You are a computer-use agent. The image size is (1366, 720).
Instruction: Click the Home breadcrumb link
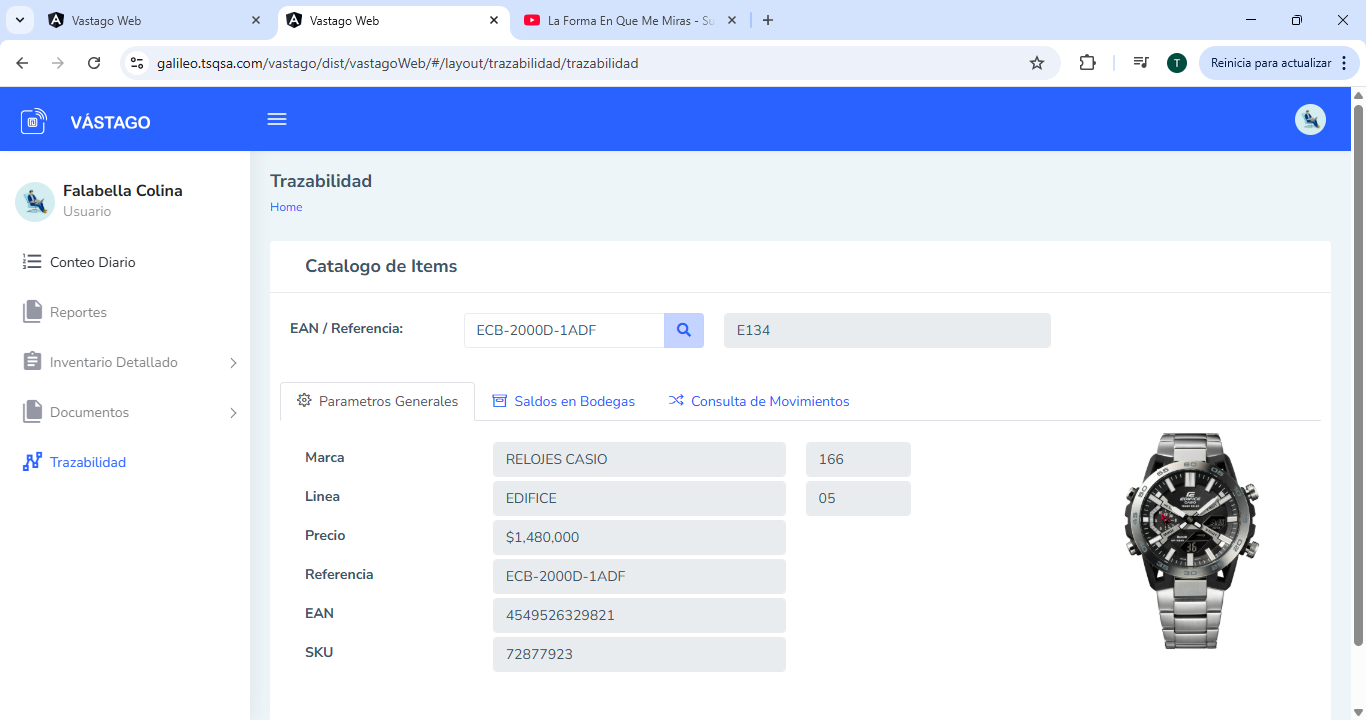(286, 207)
